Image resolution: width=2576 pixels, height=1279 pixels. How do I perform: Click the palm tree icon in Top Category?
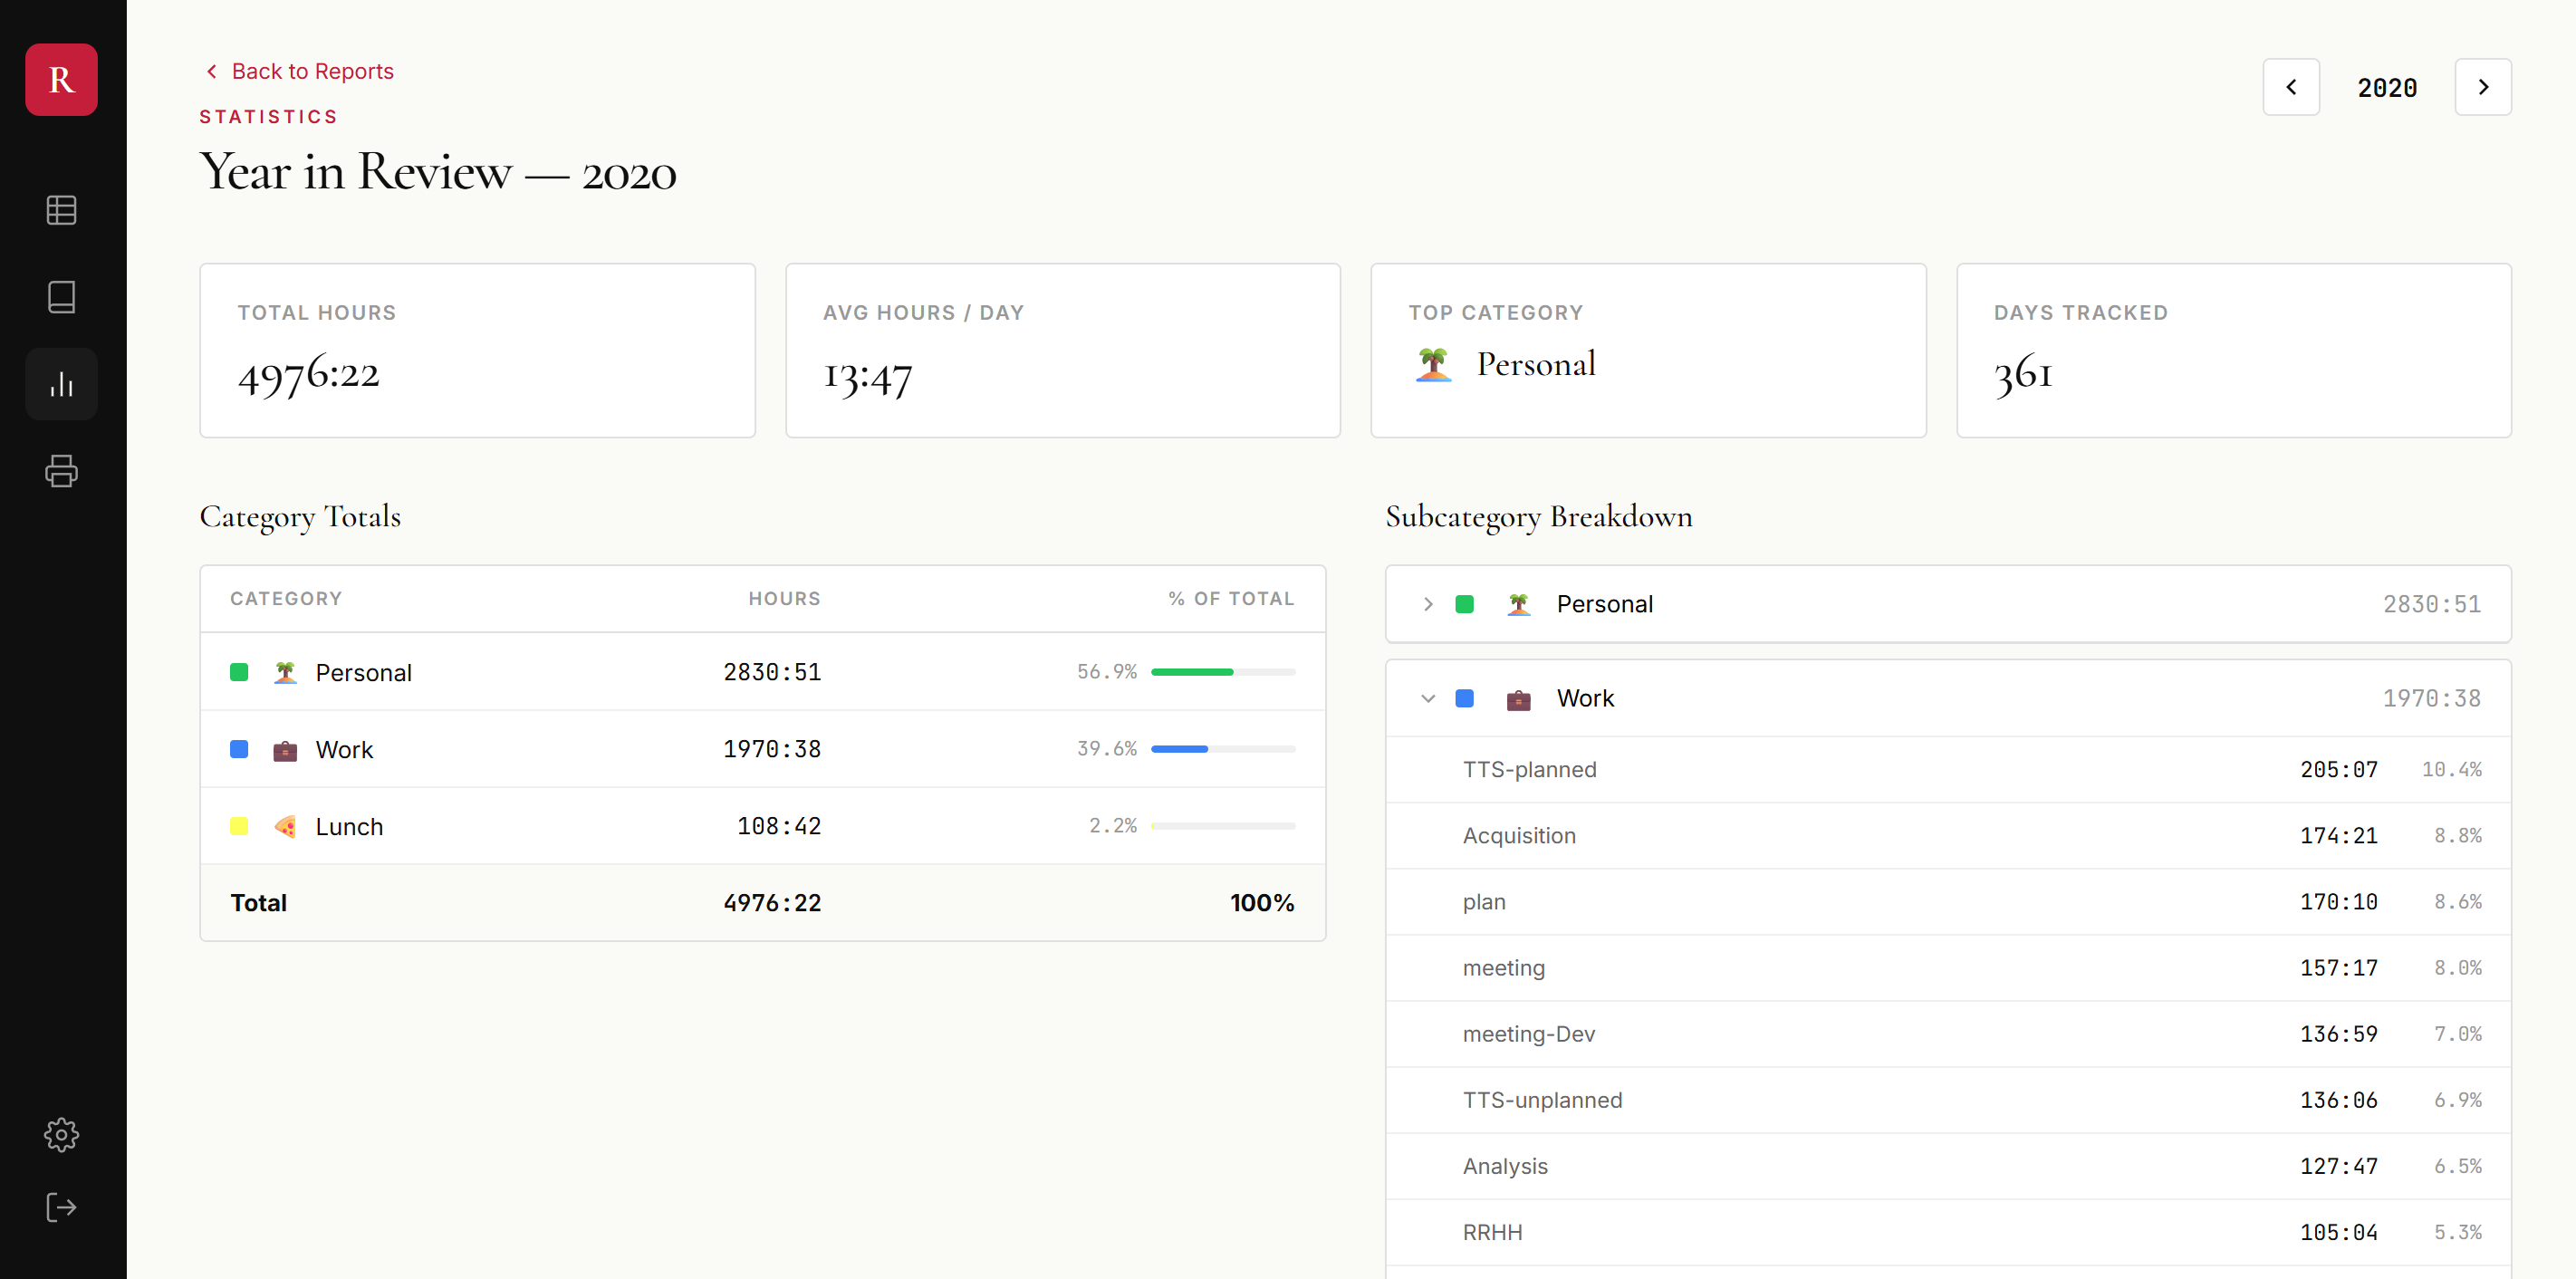1432,364
